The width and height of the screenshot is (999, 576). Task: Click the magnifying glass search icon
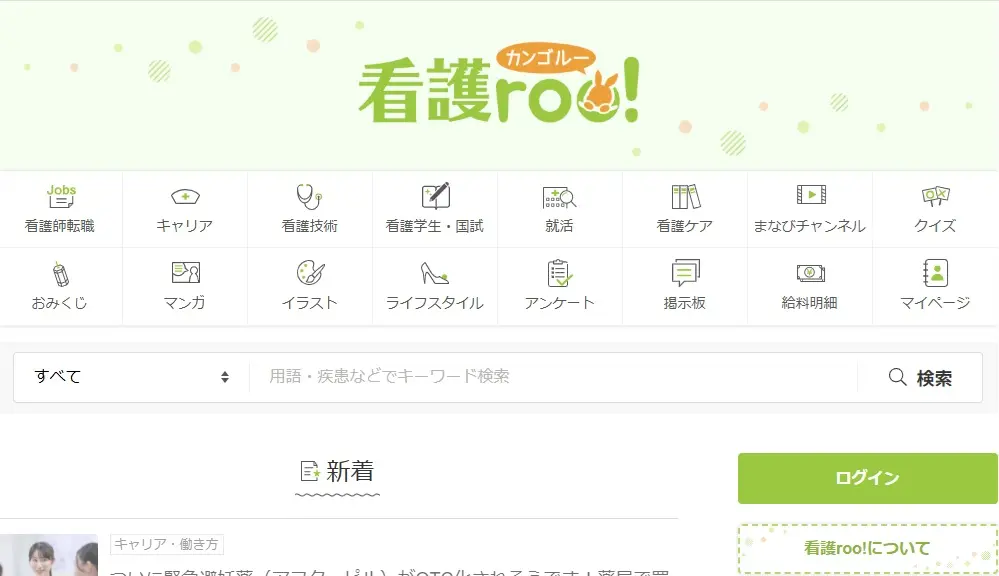click(897, 377)
